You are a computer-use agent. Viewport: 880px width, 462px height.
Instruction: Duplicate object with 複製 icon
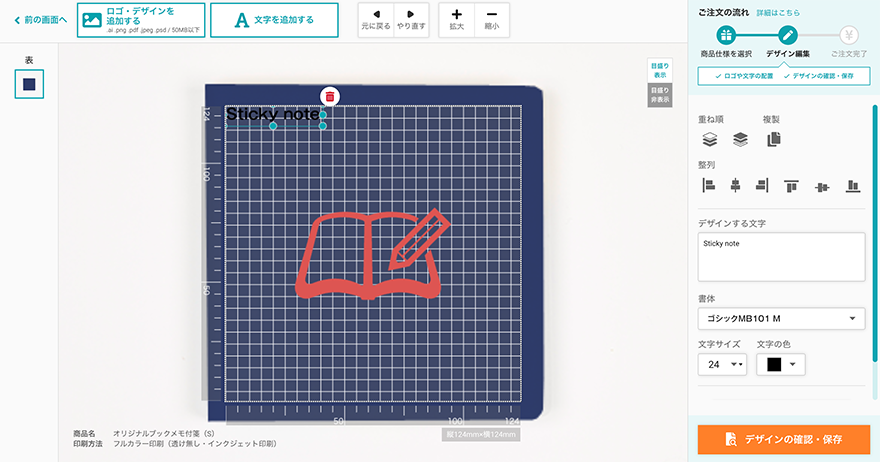point(774,139)
